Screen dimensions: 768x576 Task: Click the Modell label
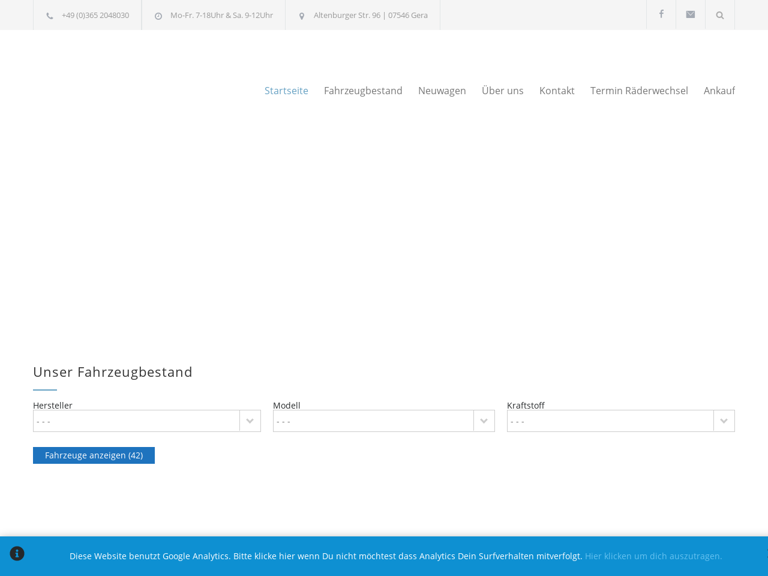click(x=287, y=405)
